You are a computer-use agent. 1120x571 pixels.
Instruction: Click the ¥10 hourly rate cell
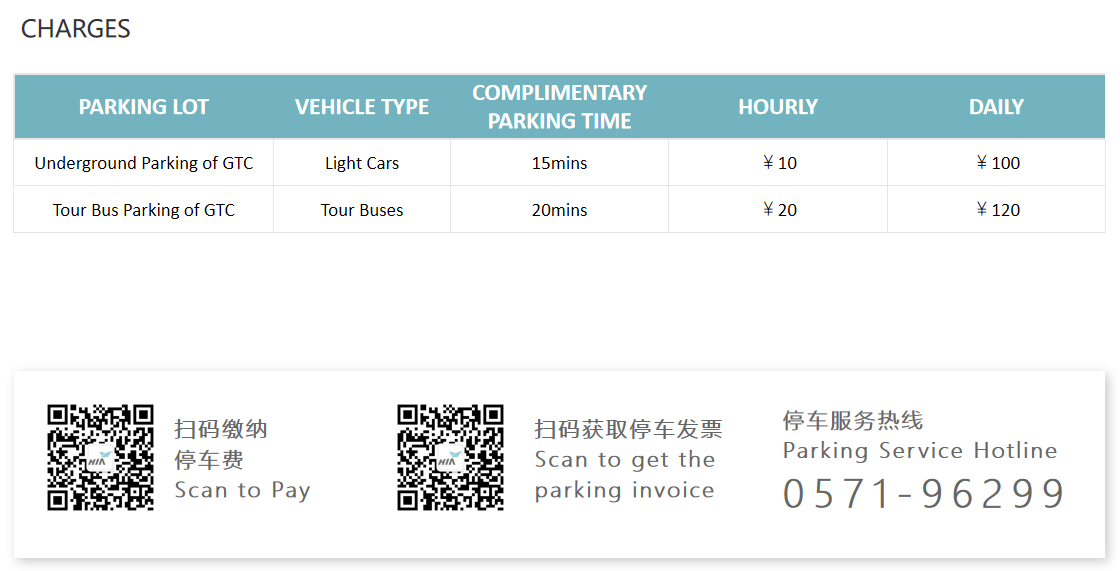tap(779, 163)
